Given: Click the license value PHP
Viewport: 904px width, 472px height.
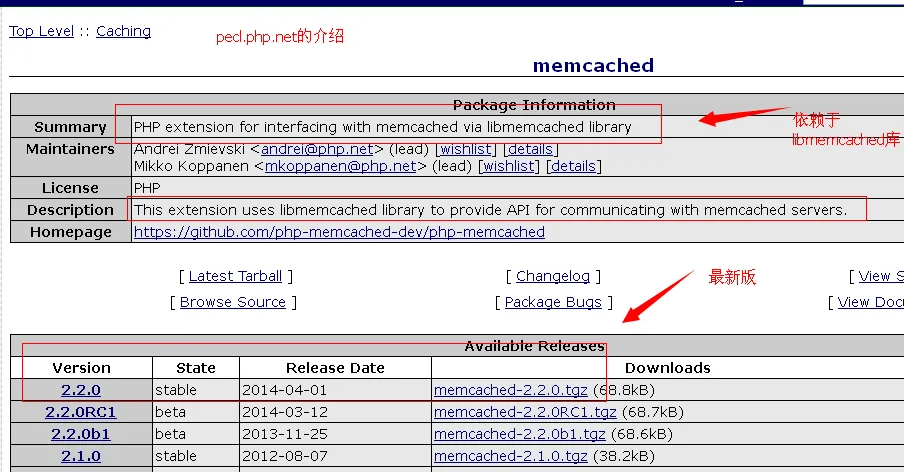Looking at the screenshot, I should click(147, 188).
